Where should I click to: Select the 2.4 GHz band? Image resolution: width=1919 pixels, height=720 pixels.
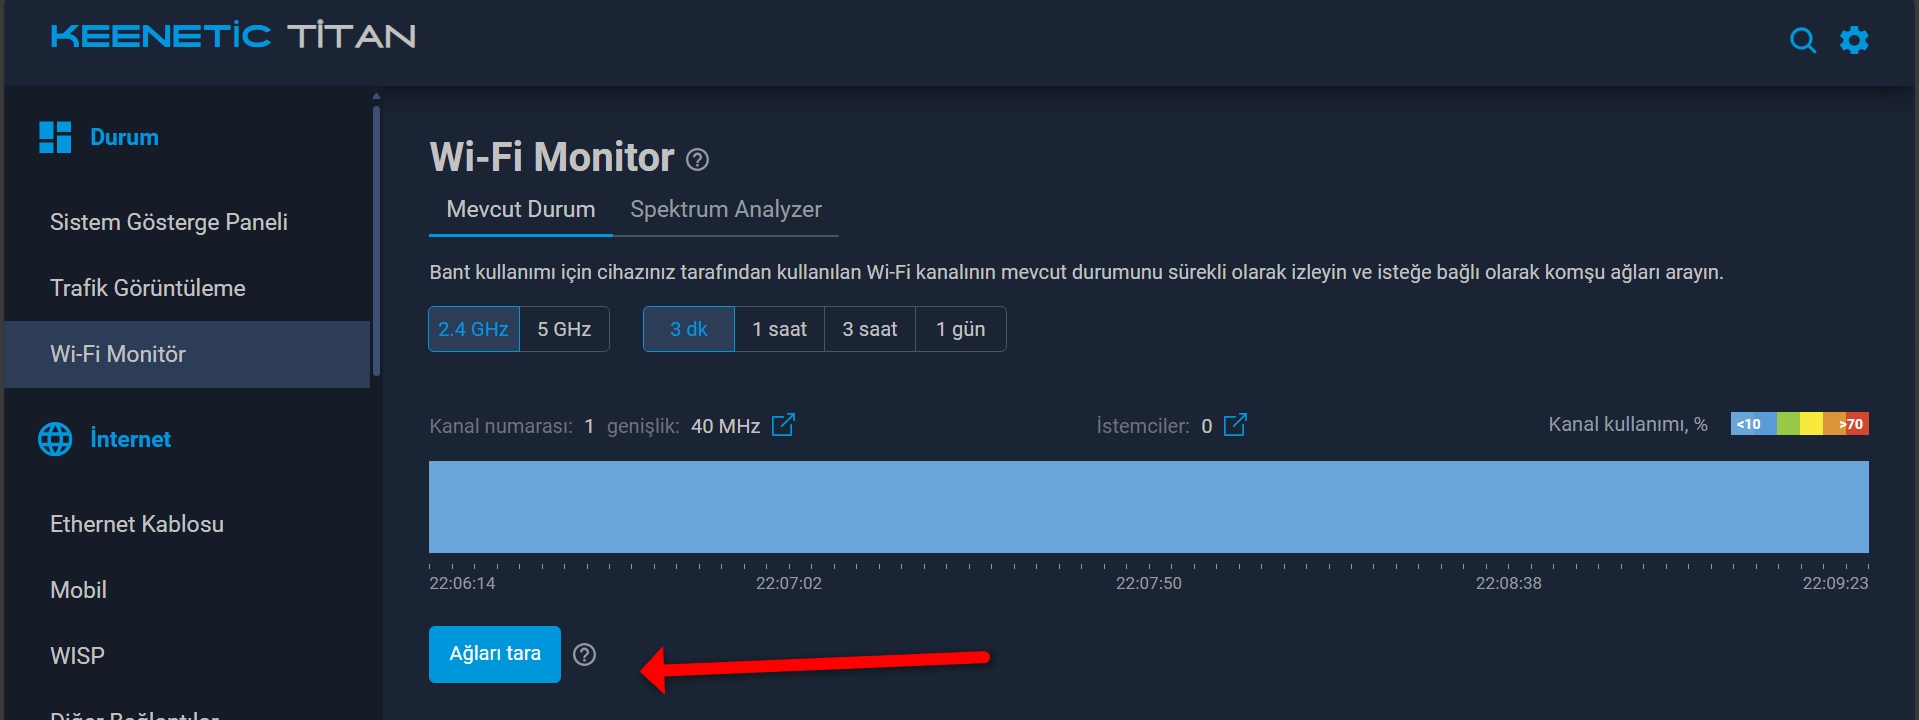tap(474, 329)
